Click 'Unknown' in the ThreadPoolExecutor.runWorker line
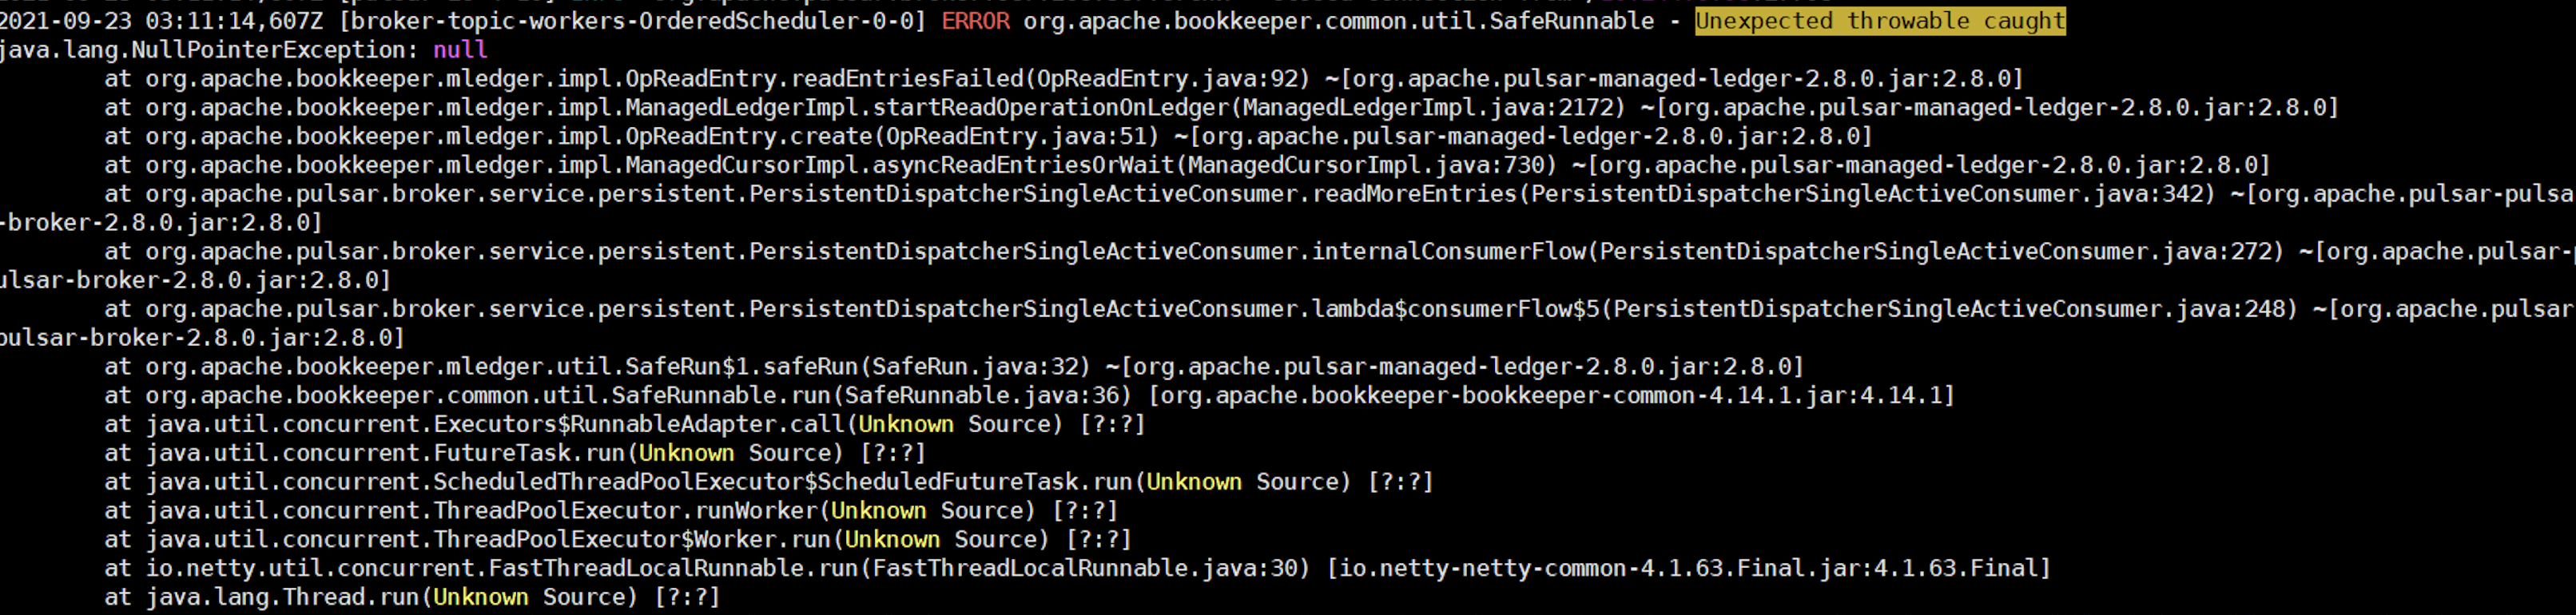The height and width of the screenshot is (615, 2576). click(879, 511)
